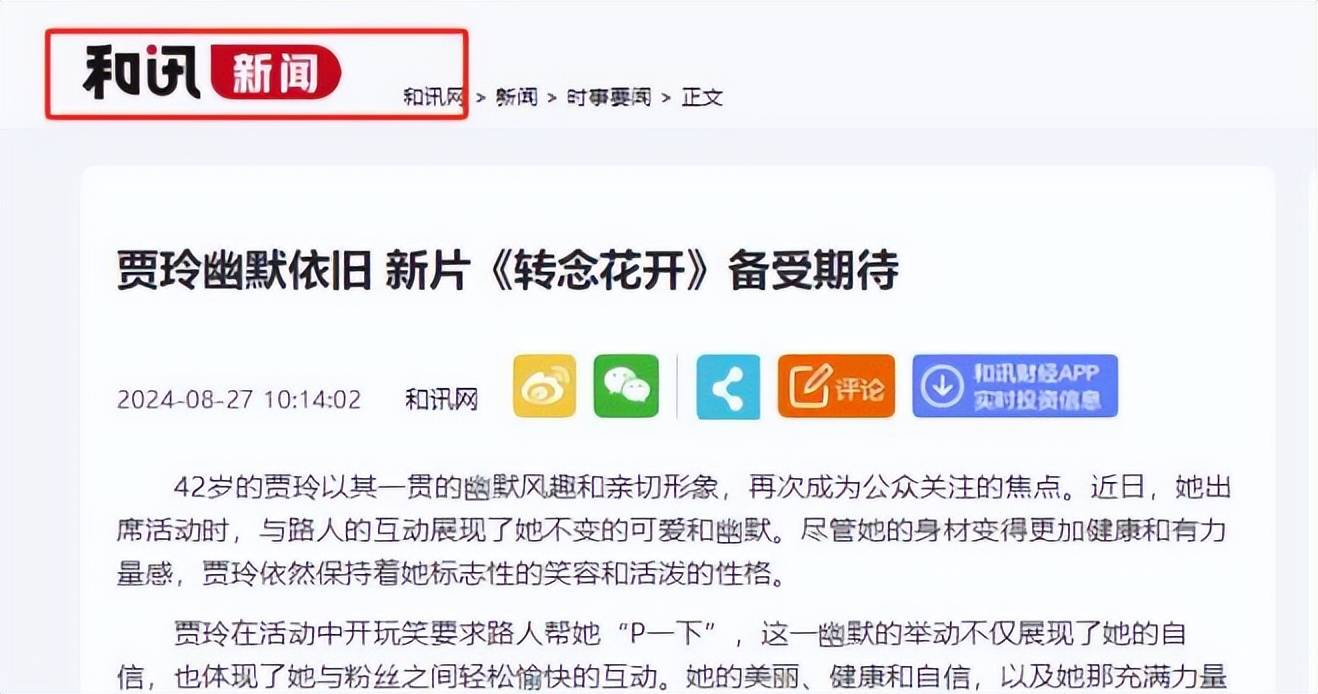The image size is (1318, 694).
Task: Share article via Weibo icon
Action: (545, 386)
